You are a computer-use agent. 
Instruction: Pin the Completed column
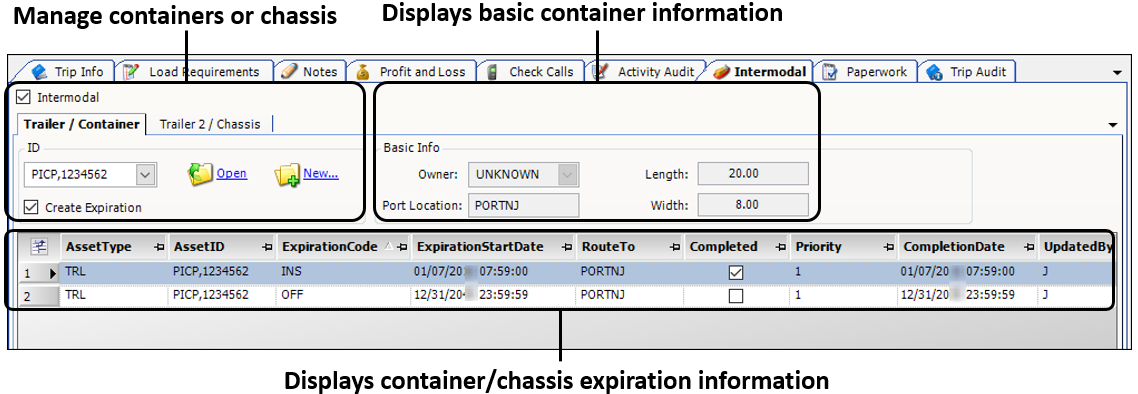click(x=780, y=247)
